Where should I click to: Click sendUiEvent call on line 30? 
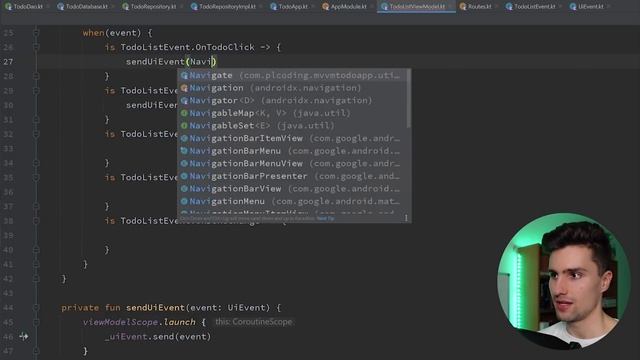(x=151, y=105)
